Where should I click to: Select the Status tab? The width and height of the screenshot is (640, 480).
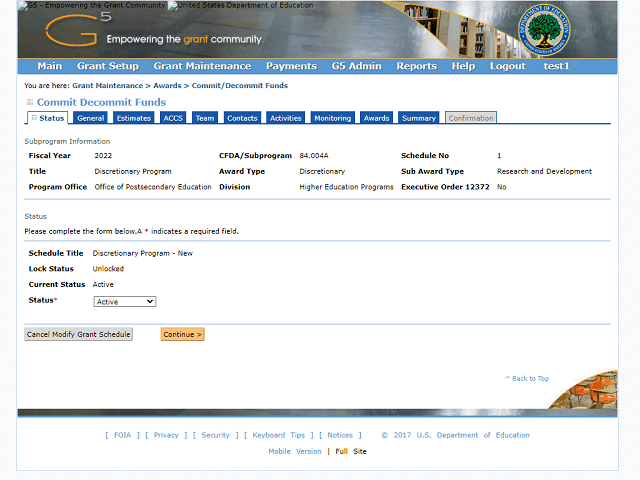[x=48, y=118]
